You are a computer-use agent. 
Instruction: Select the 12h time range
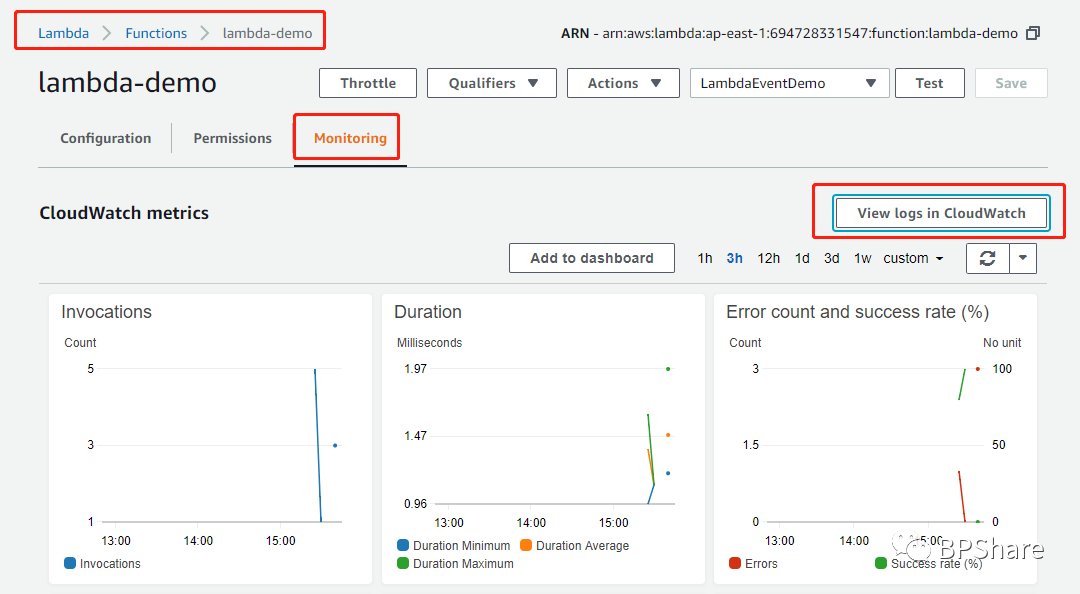click(x=769, y=258)
